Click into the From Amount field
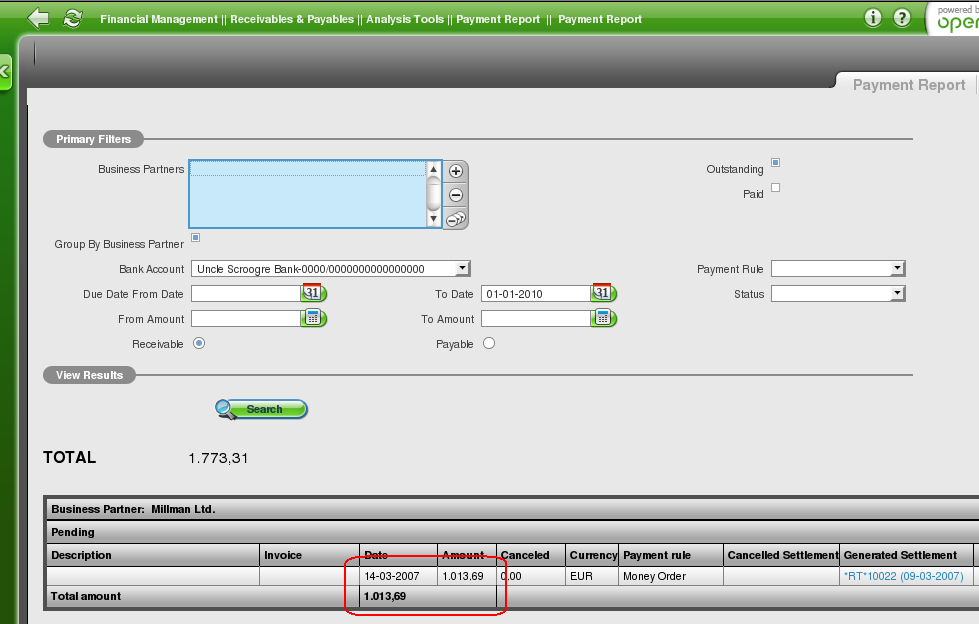Viewport: 979px width, 624px height. coord(246,319)
